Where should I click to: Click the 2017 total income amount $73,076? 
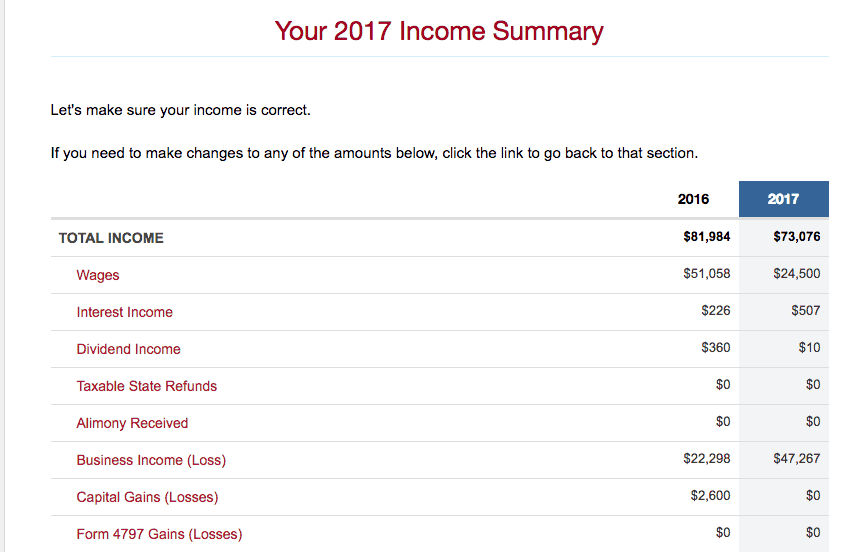796,238
